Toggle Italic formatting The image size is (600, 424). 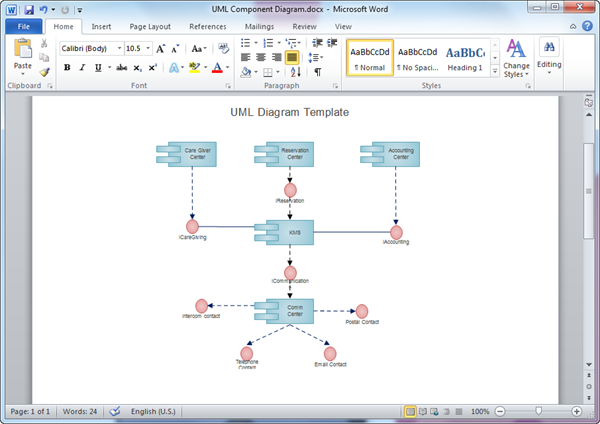click(x=83, y=68)
